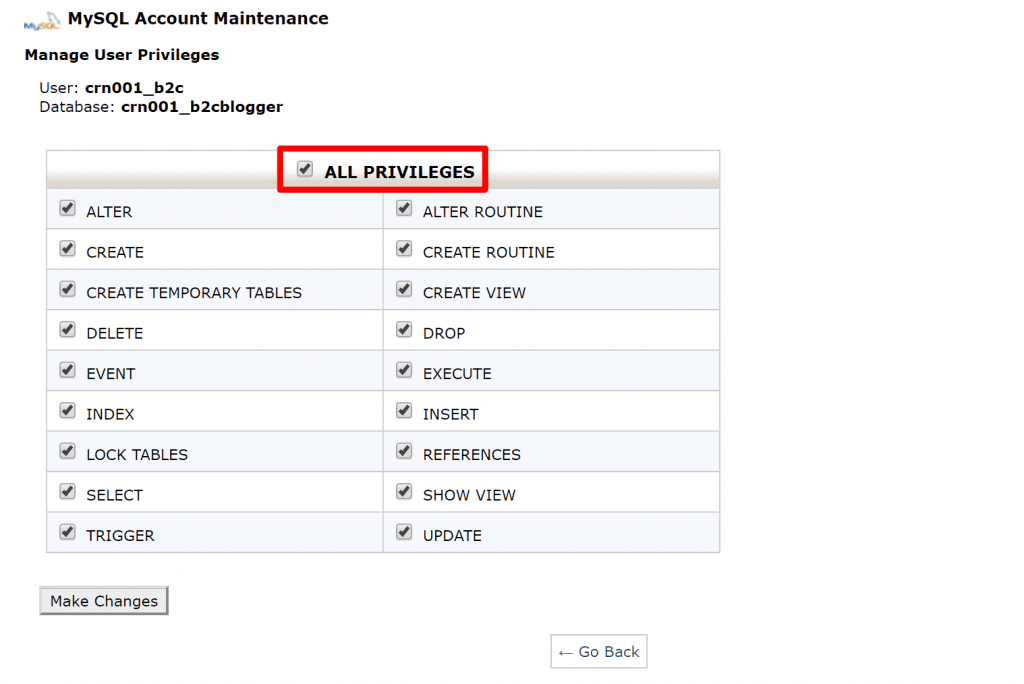The height and width of the screenshot is (684, 1024).
Task: Toggle the CREATE VIEW checkbox
Action: (404, 289)
